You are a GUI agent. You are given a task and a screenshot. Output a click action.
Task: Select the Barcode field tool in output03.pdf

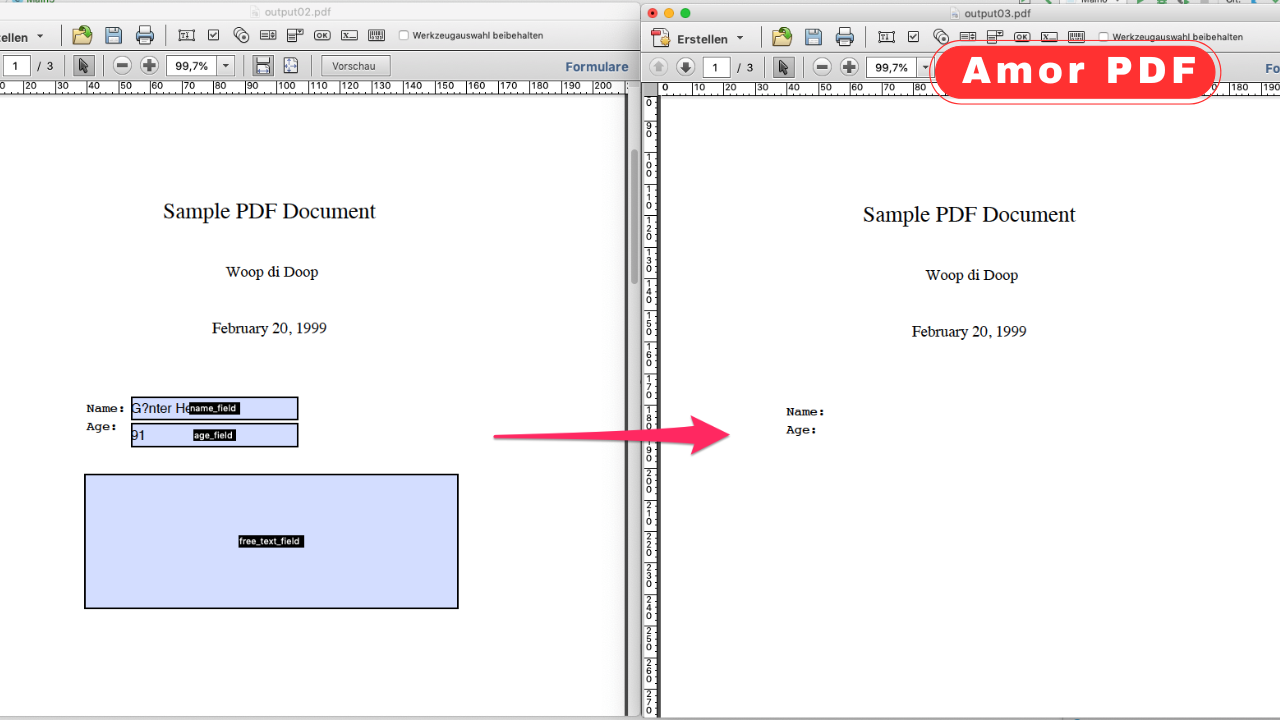coord(1077,35)
